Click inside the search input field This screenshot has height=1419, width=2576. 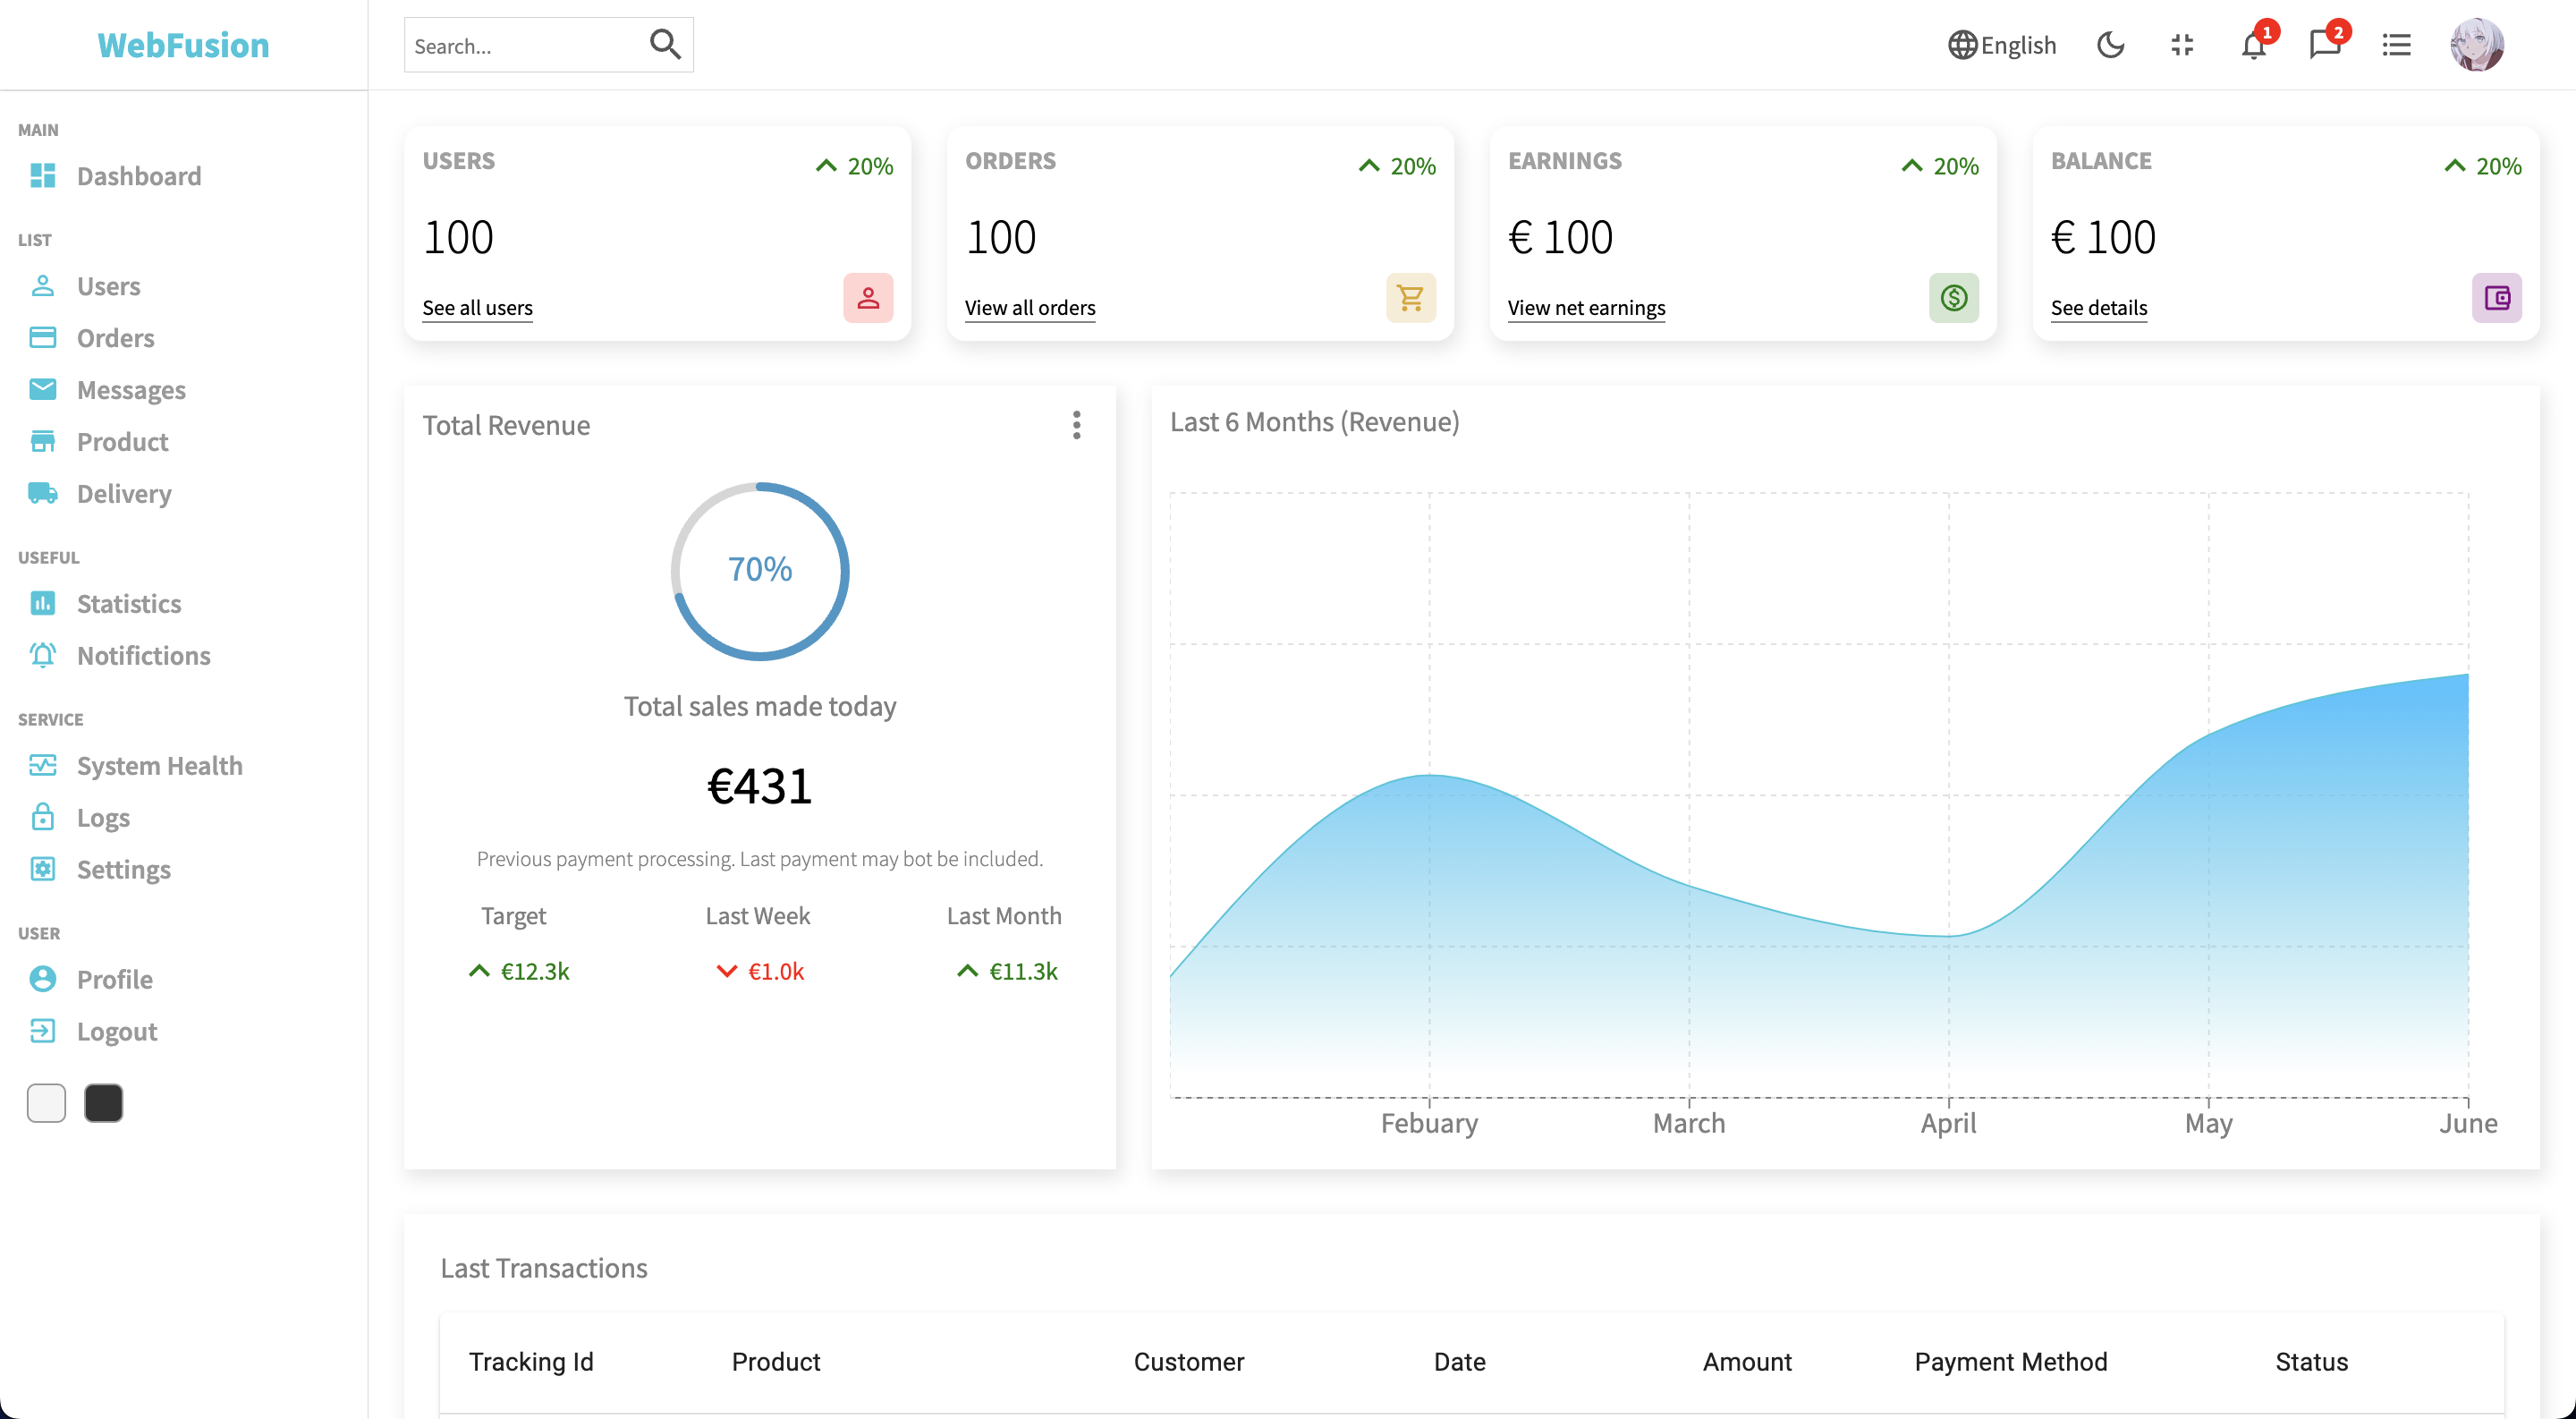pyautogui.click(x=520, y=45)
